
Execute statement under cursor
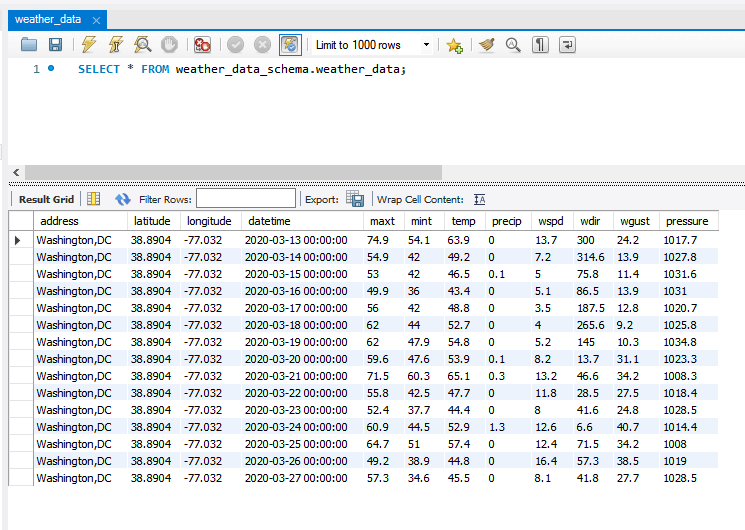click(x=116, y=45)
